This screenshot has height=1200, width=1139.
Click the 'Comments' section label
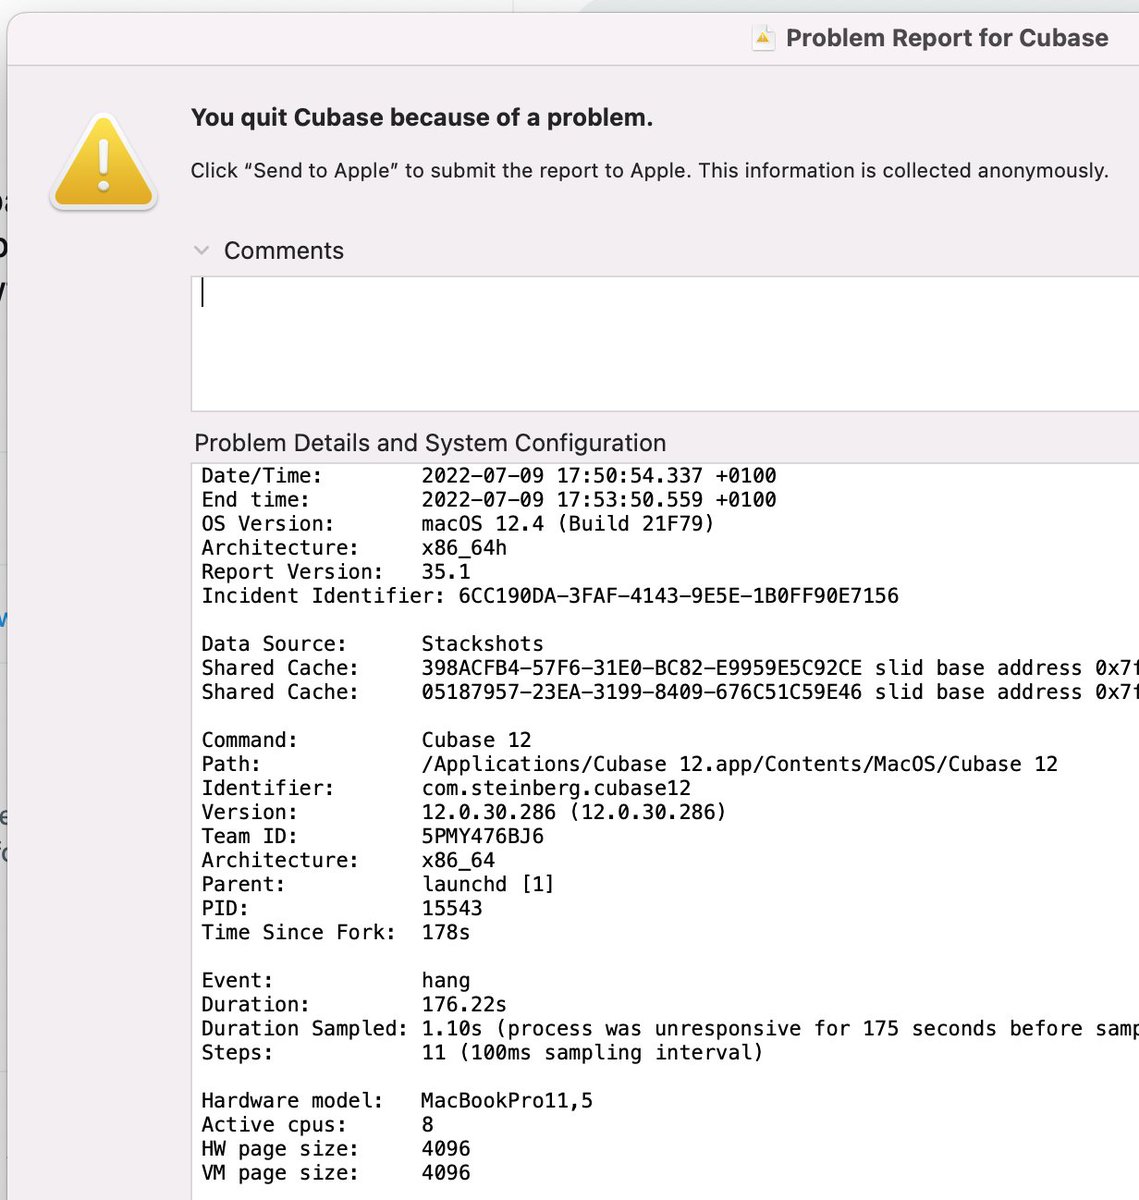click(x=284, y=251)
